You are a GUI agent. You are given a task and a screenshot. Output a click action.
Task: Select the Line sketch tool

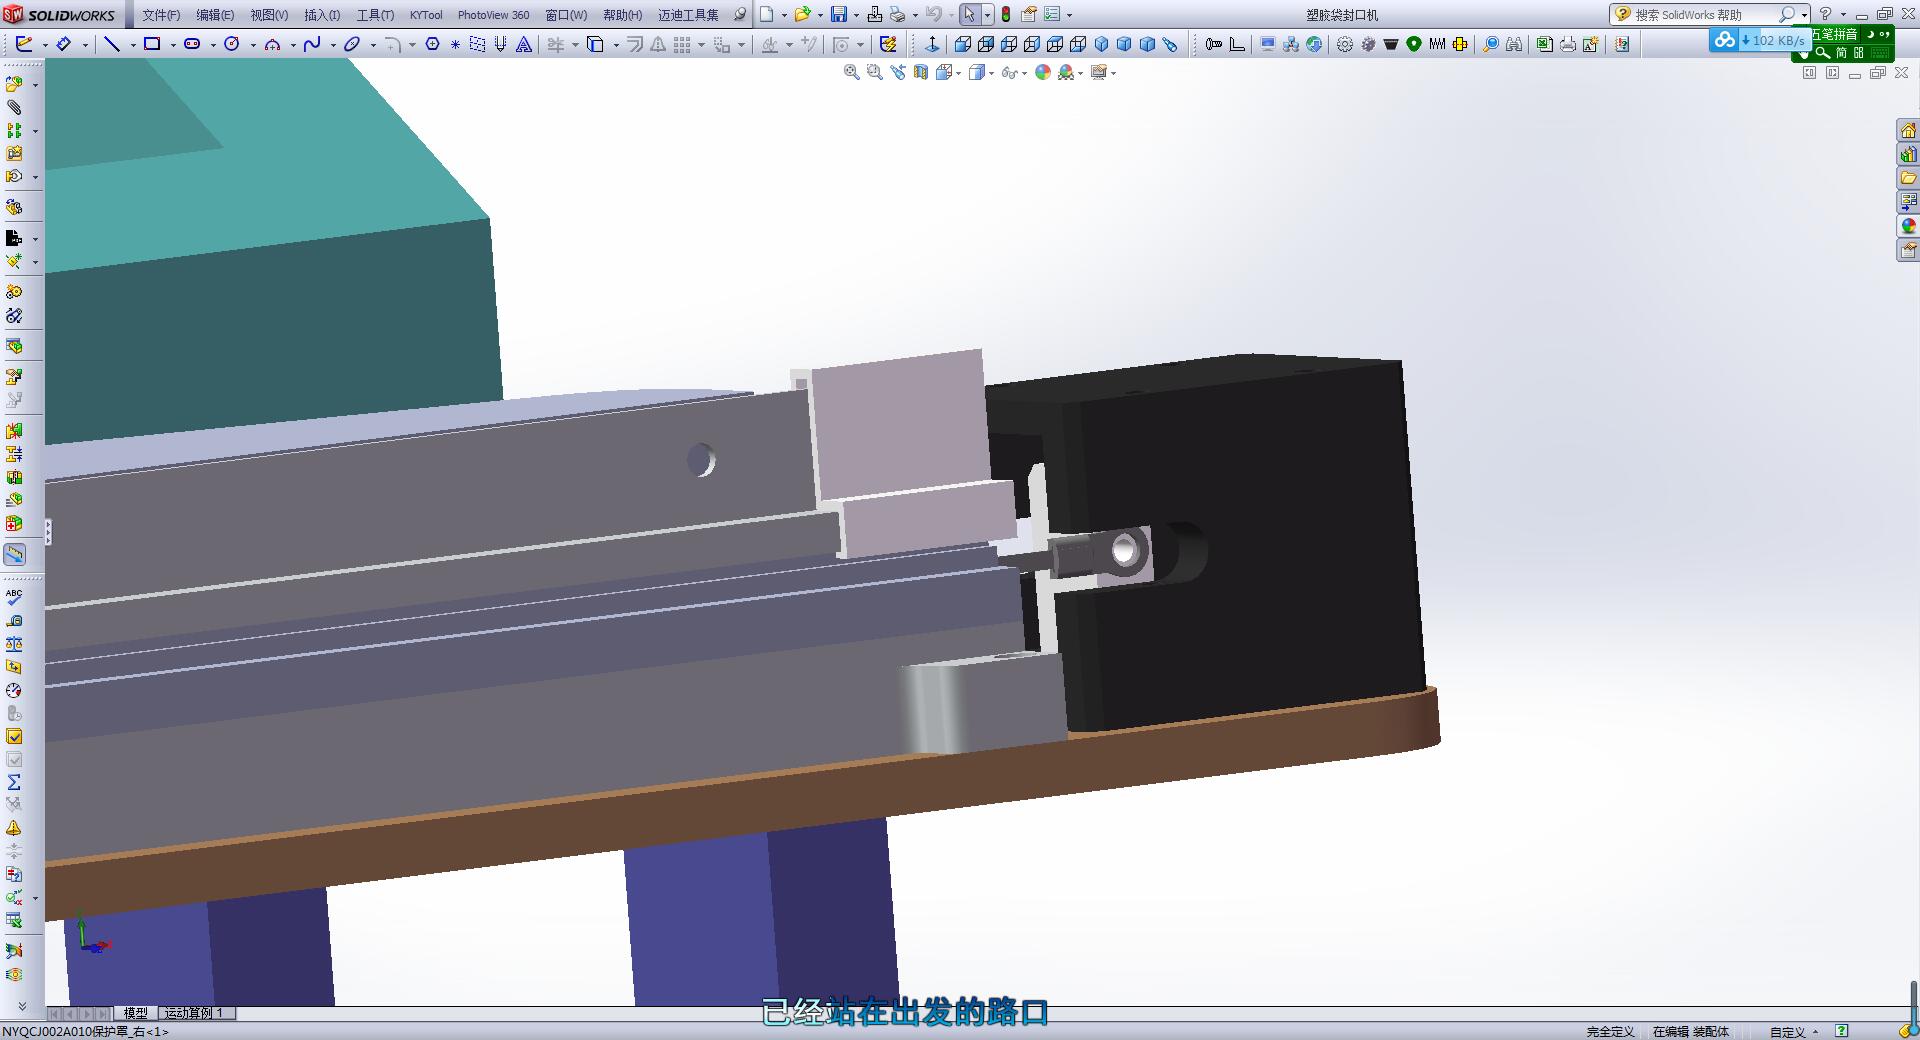112,44
